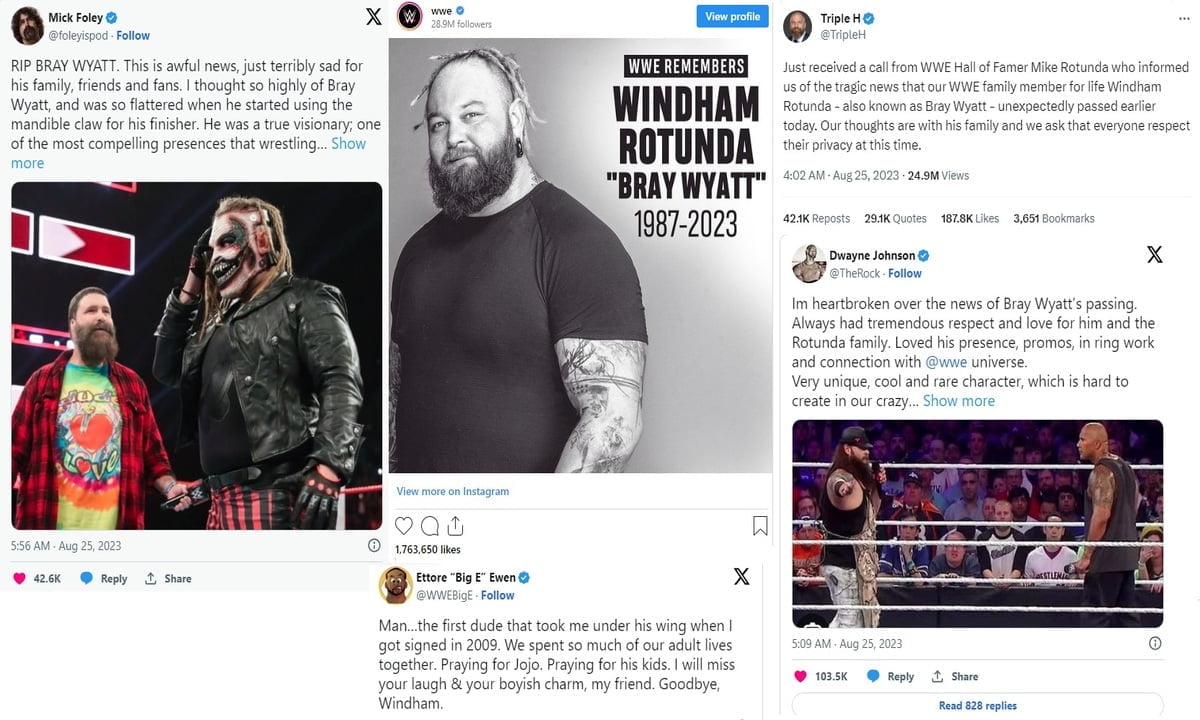1200x720 pixels.
Task: Bookmark the WWE Instagram post
Action: tap(760, 525)
